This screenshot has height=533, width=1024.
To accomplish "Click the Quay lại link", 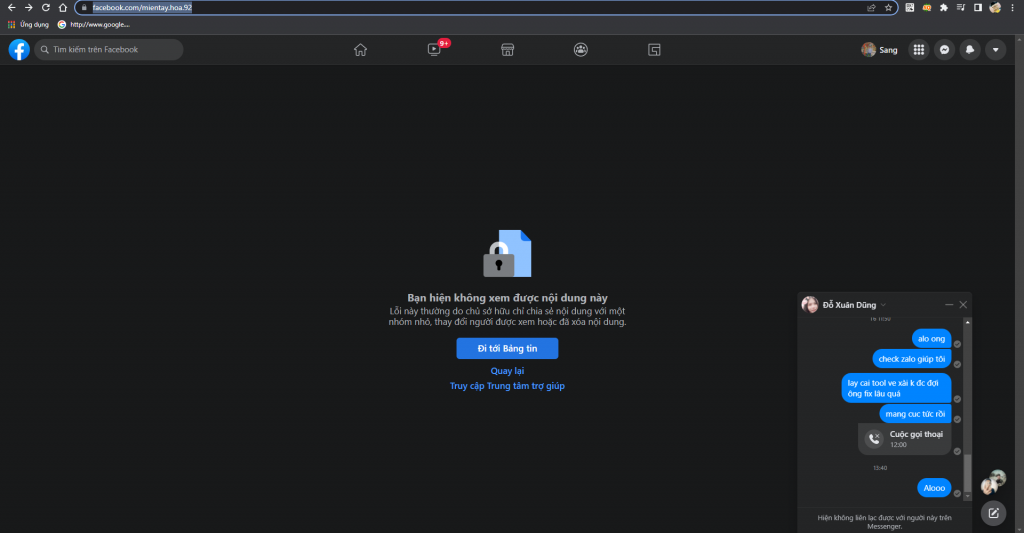I will (507, 371).
